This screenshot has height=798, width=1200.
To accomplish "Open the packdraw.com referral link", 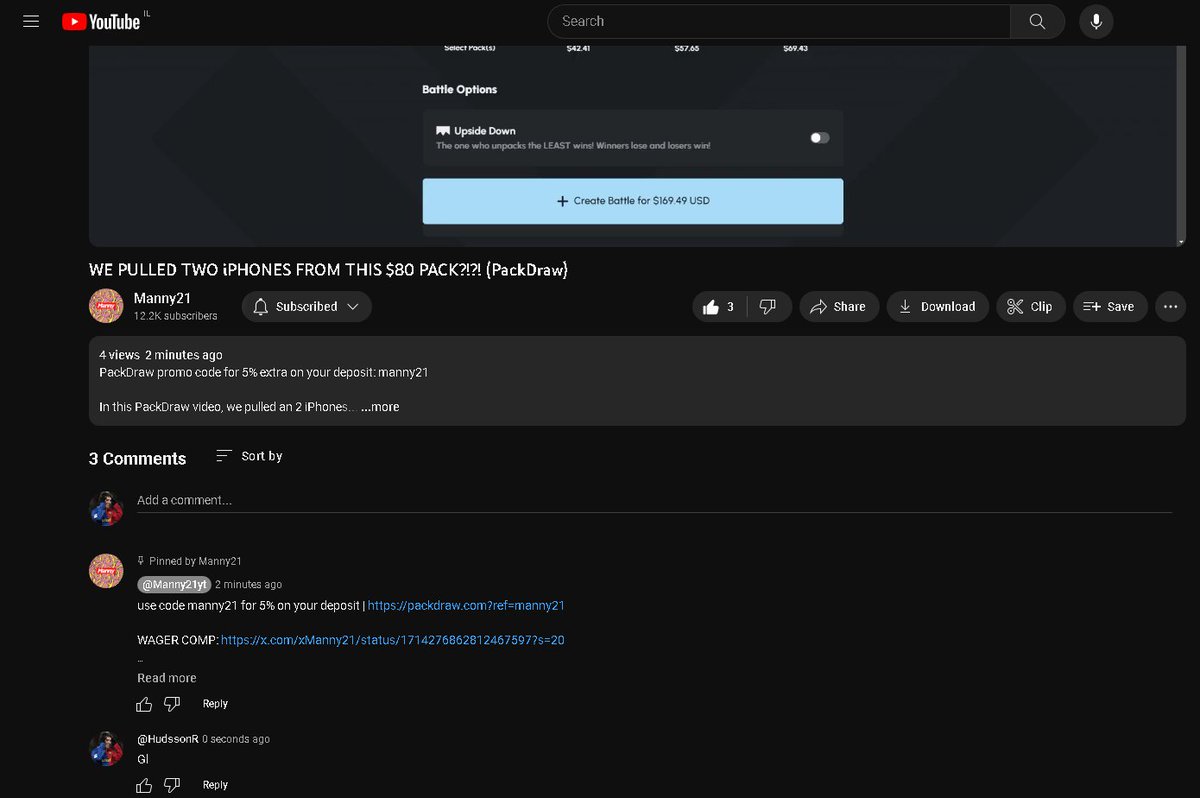I will pos(467,605).
